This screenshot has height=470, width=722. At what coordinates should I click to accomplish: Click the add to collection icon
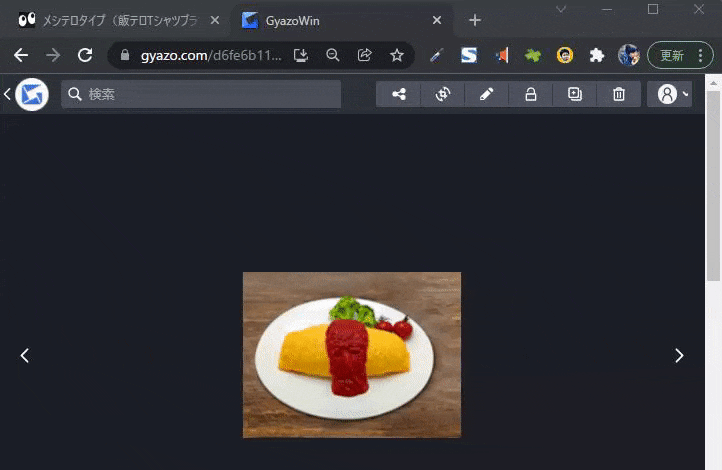(575, 94)
